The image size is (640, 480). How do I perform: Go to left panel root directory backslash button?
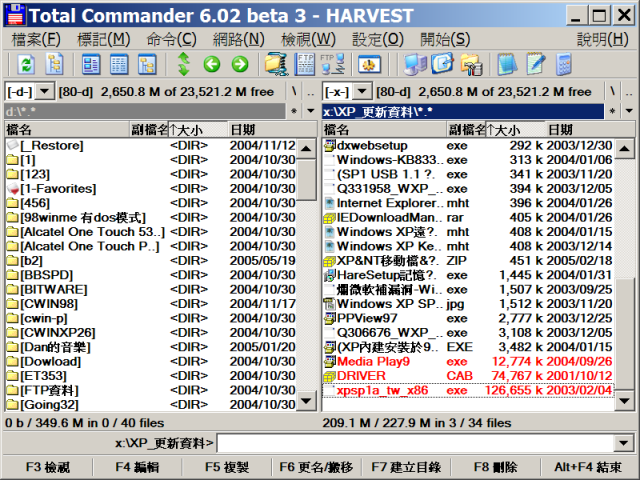(294, 91)
